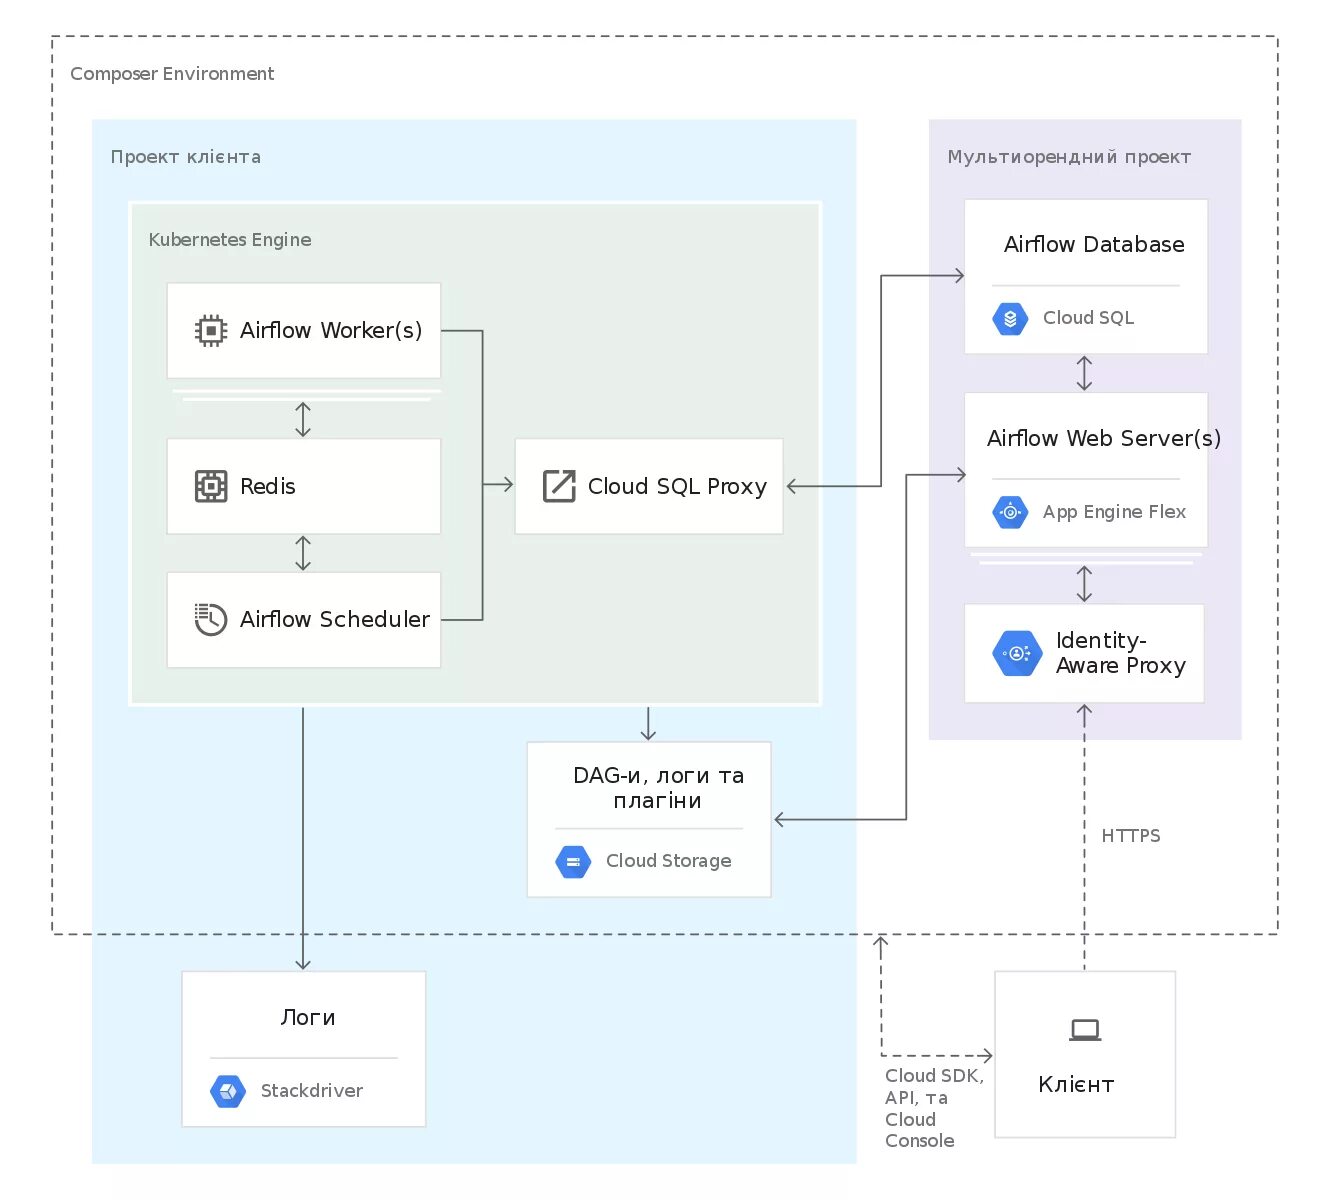Click the Identity-Aware Proxy hexagon icon
The image size is (1330, 1200).
click(1017, 653)
